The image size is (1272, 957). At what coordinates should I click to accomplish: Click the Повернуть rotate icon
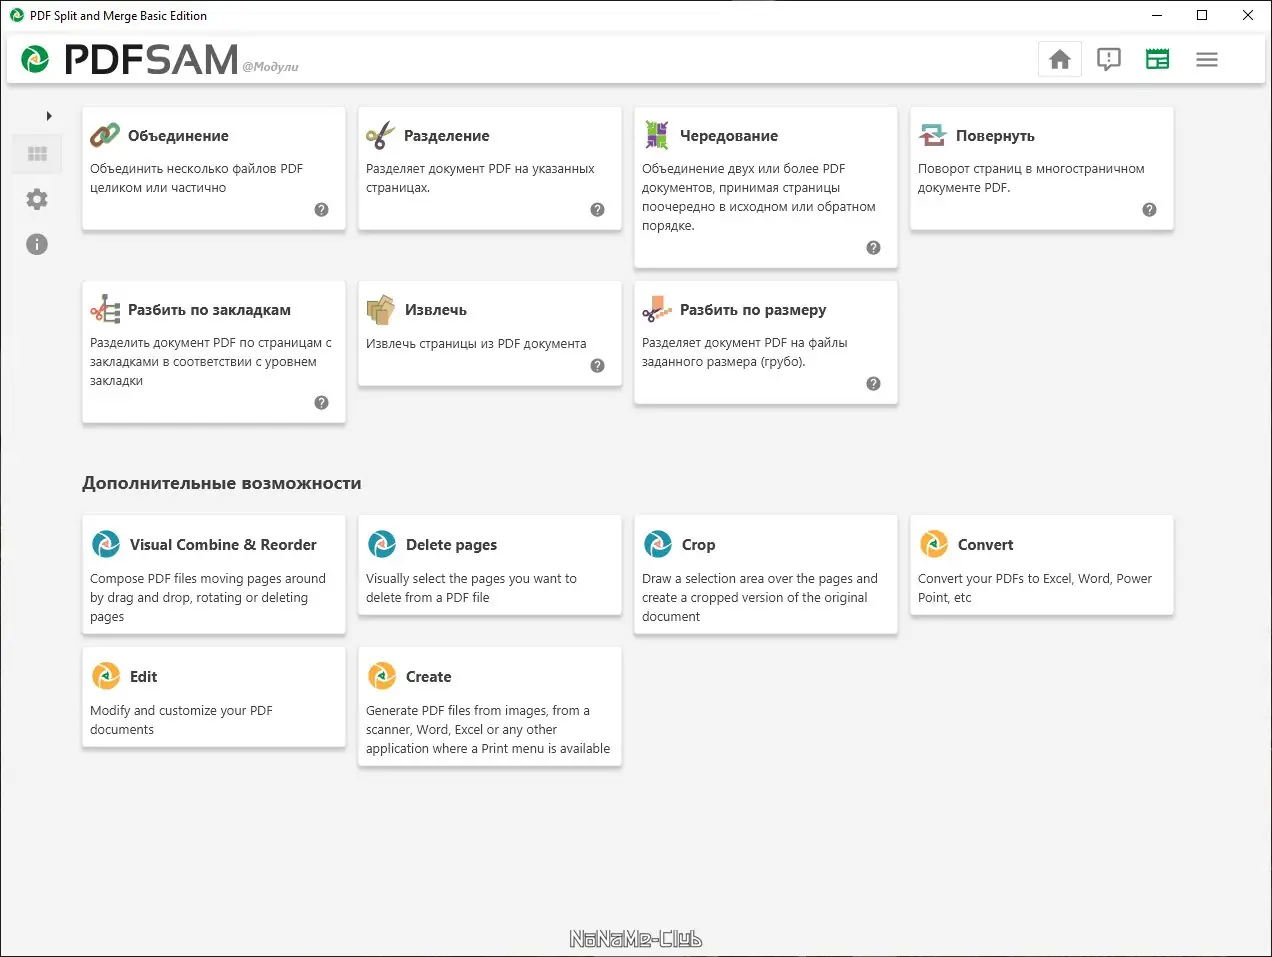click(933, 135)
